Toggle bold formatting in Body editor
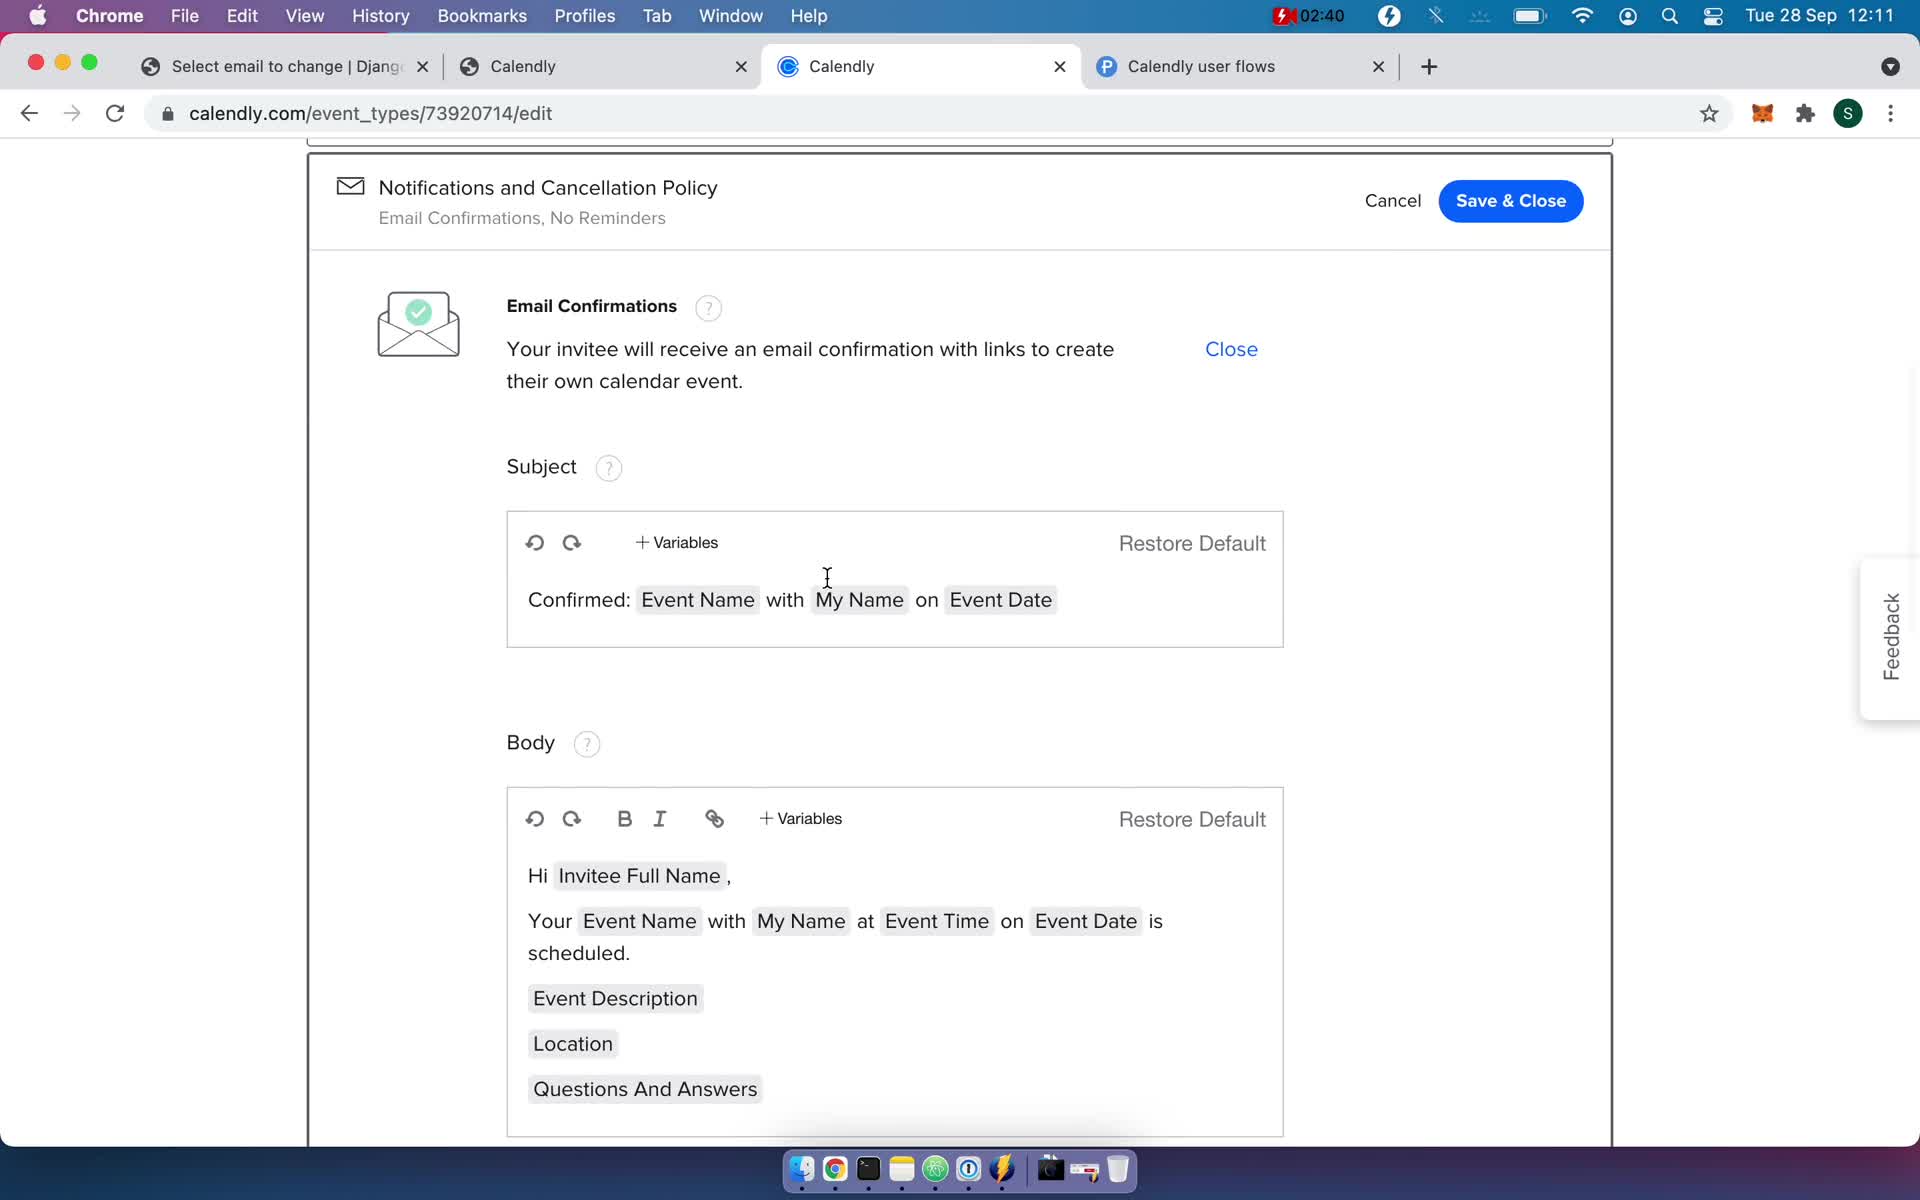 coord(623,818)
